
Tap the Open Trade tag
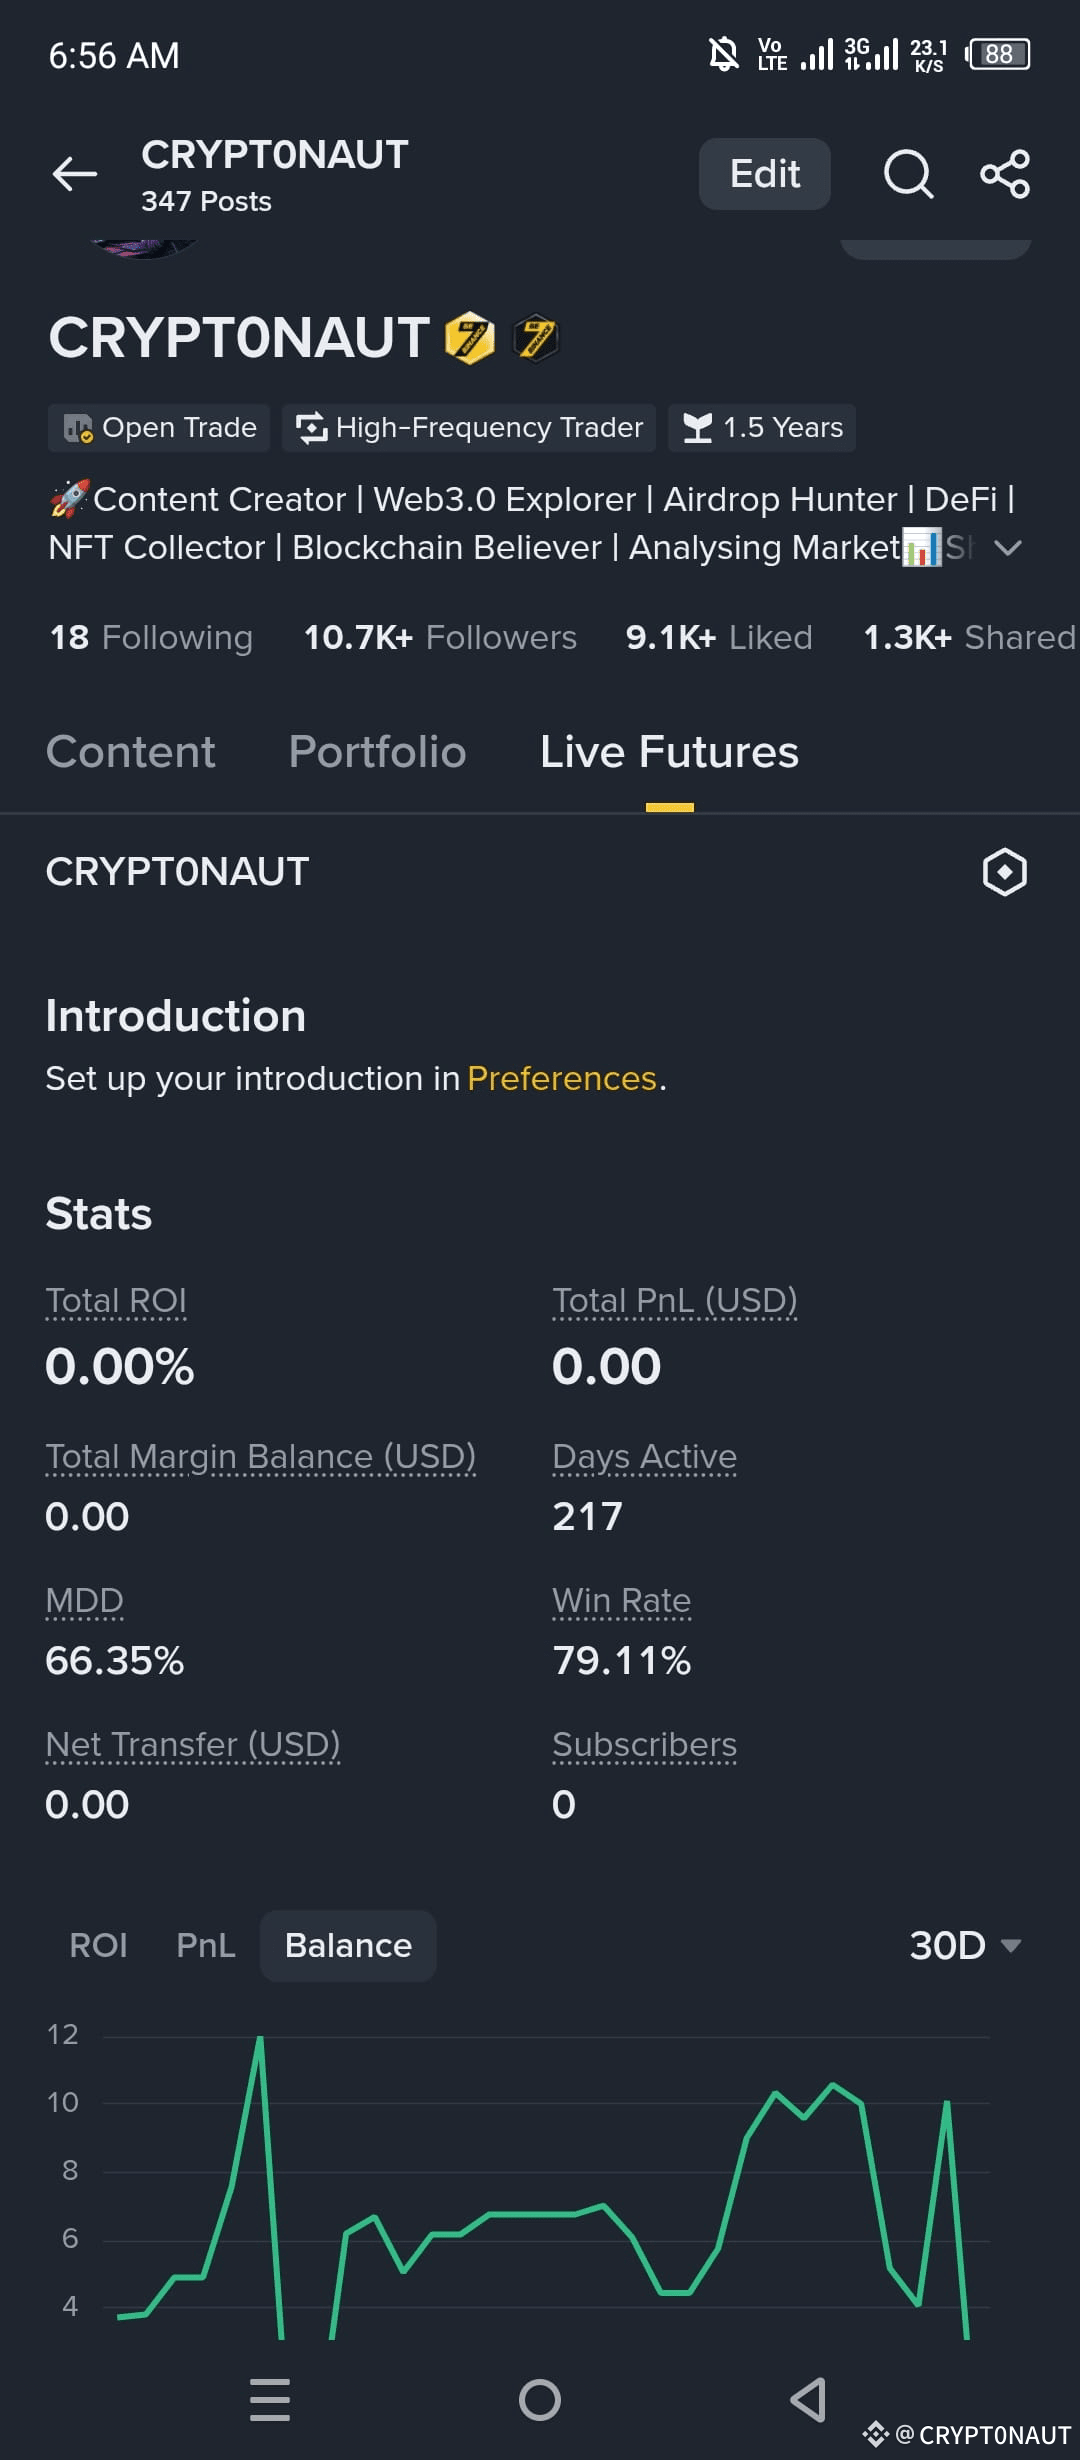(159, 428)
